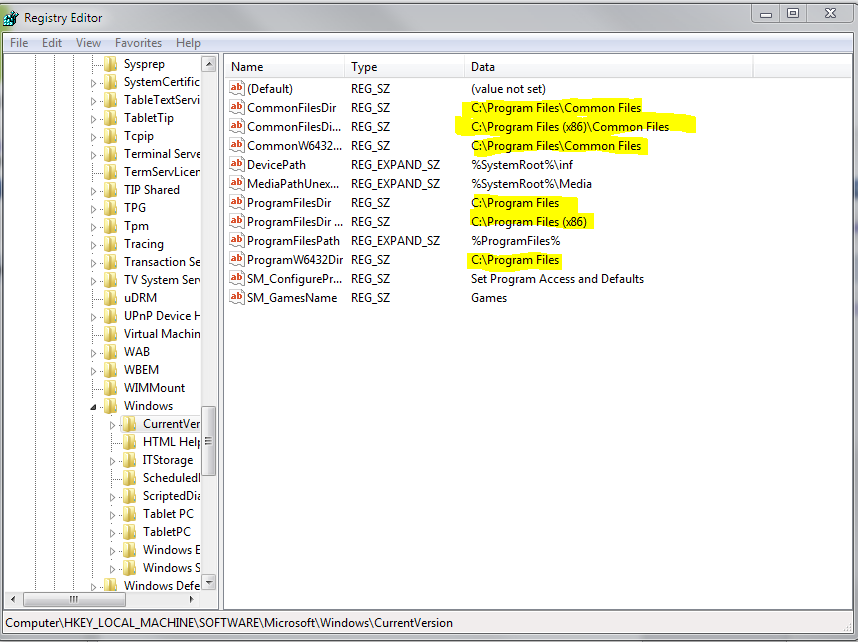Viewport: 858px width, 642px height.
Task: Click the WIMMount folder icon
Action: [111, 388]
